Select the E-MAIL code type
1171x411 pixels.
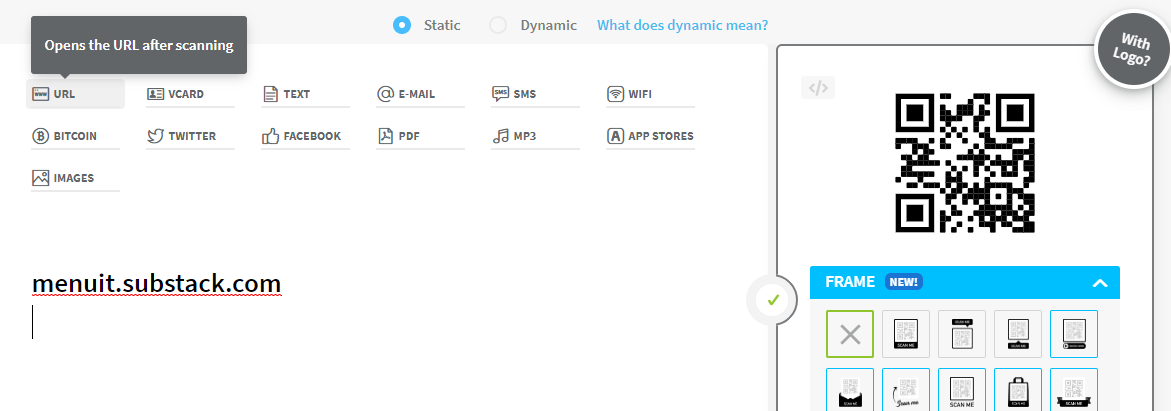tap(420, 94)
